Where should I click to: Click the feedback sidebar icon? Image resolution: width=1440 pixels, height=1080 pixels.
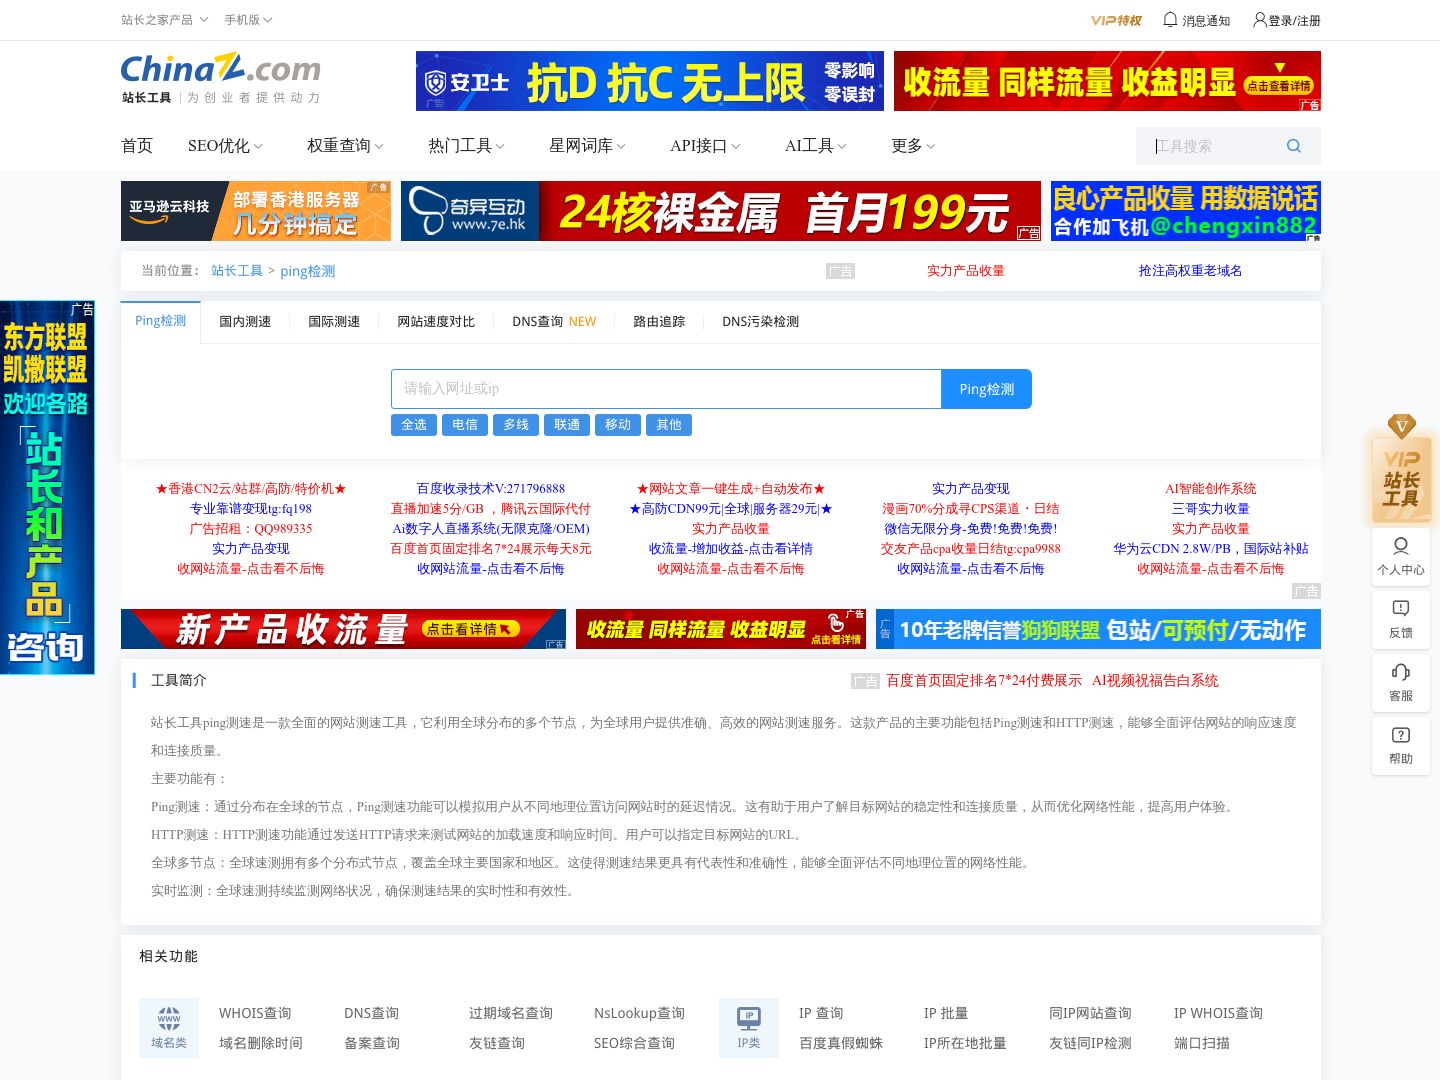point(1401,619)
